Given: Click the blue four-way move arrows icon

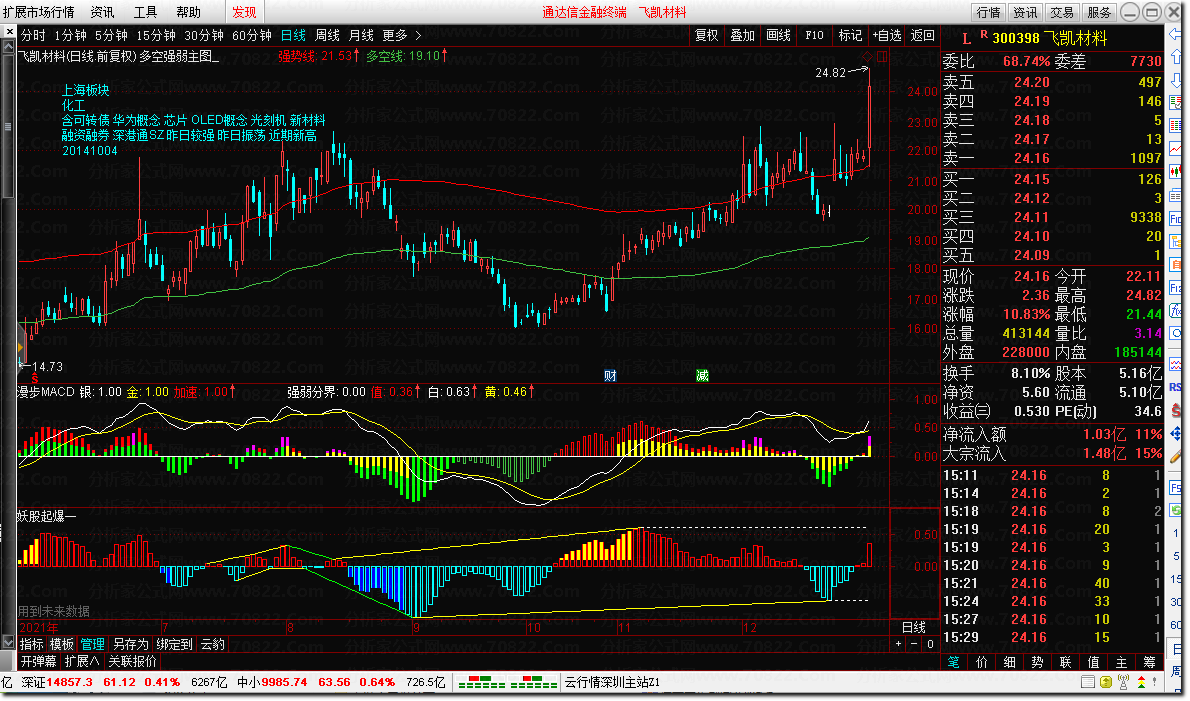Looking at the screenshot, I should click(1176, 434).
